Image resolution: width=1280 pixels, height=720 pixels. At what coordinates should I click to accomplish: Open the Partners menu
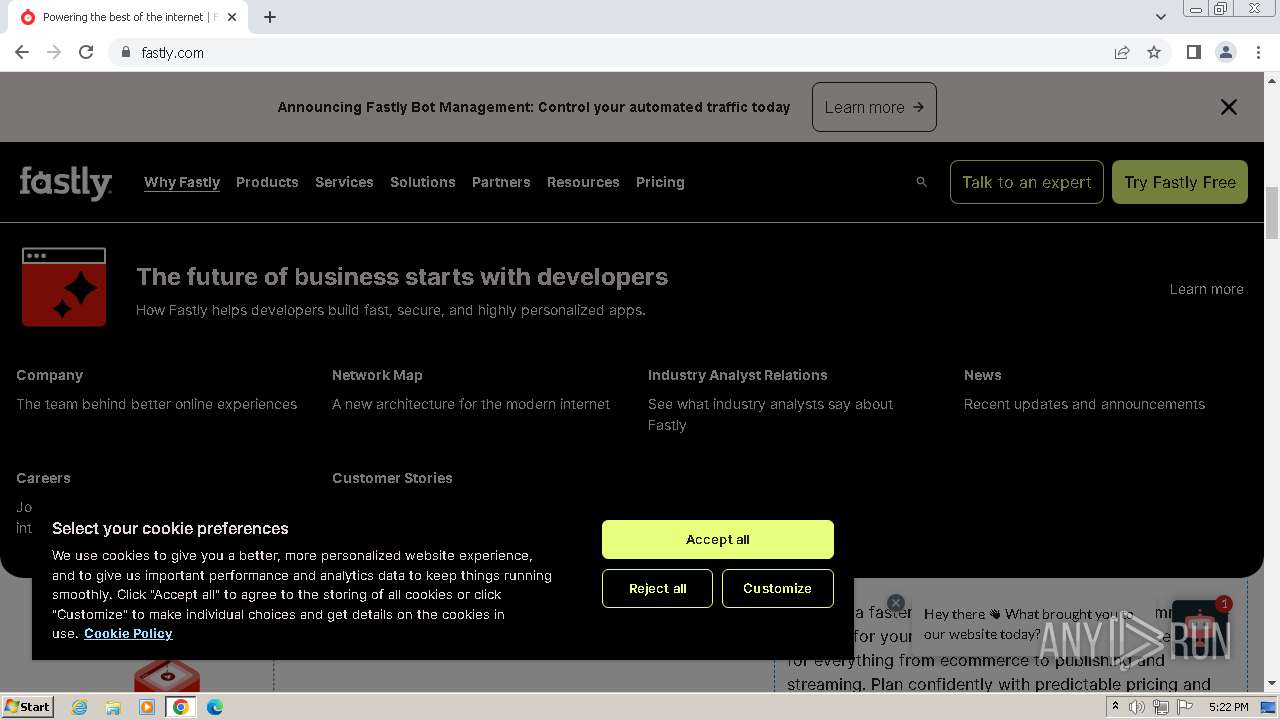(x=501, y=182)
